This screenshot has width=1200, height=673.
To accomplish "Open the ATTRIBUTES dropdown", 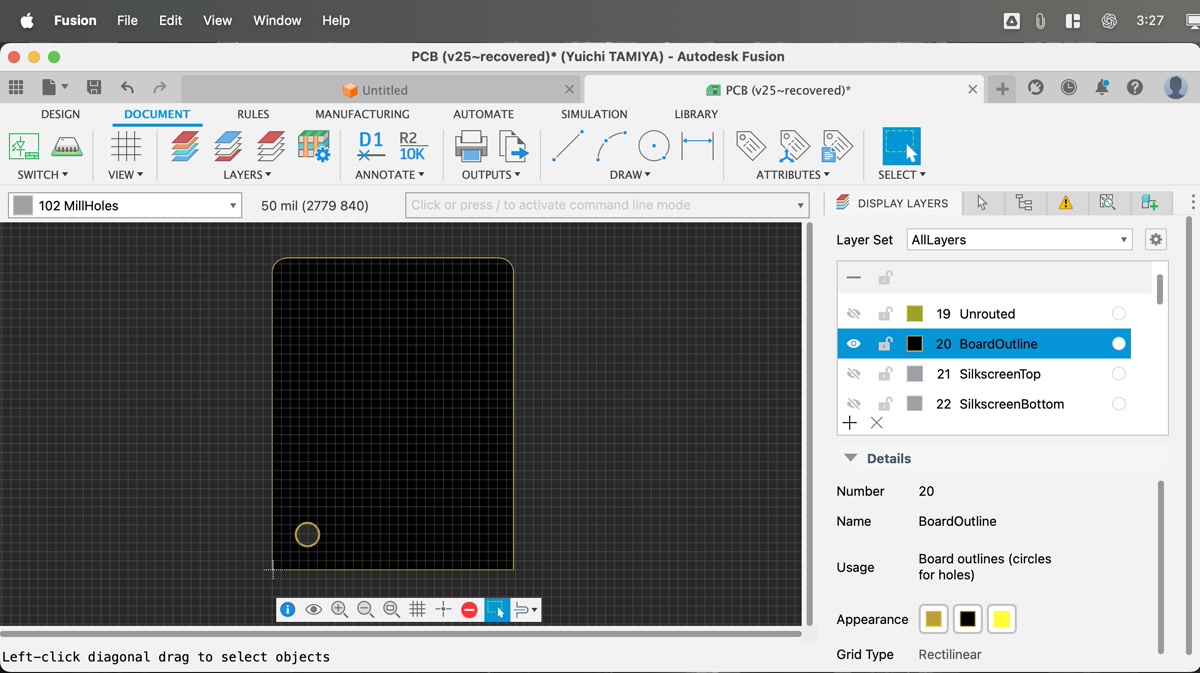I will click(793, 174).
